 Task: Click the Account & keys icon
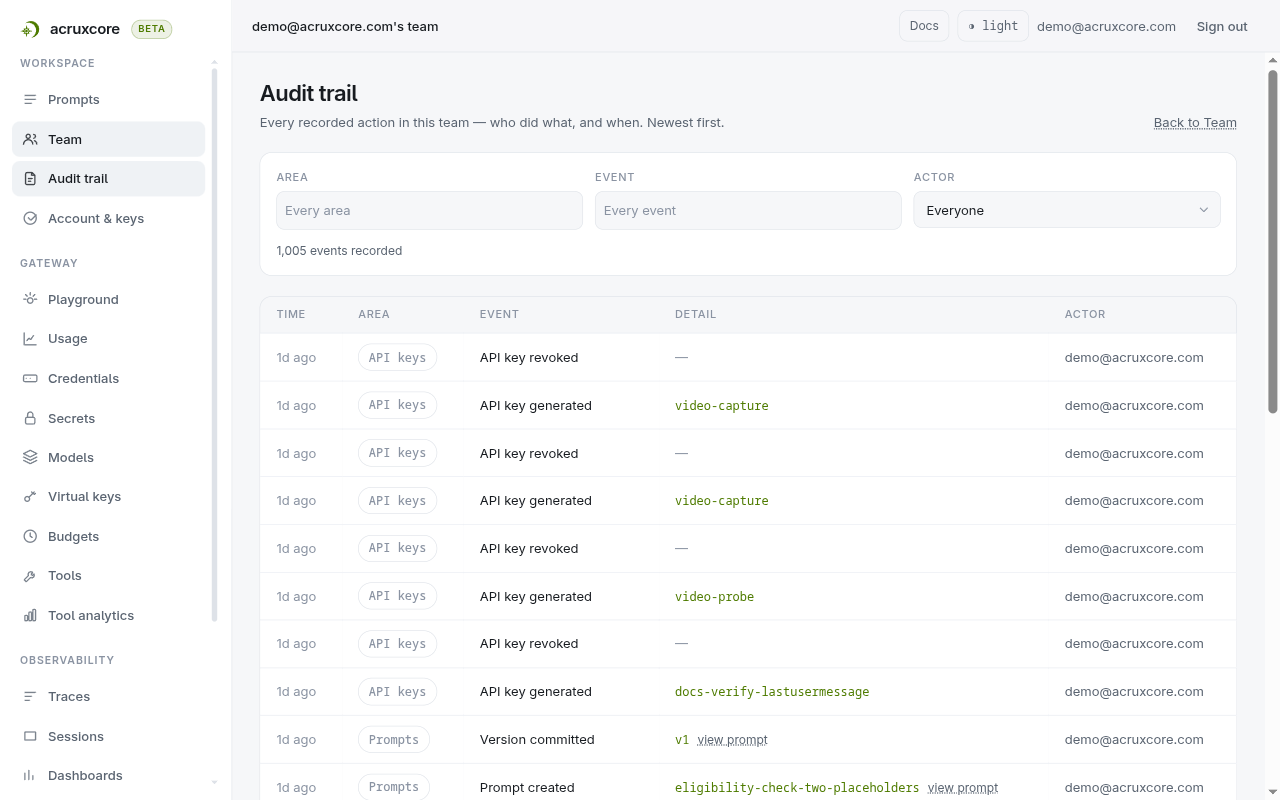(30, 218)
